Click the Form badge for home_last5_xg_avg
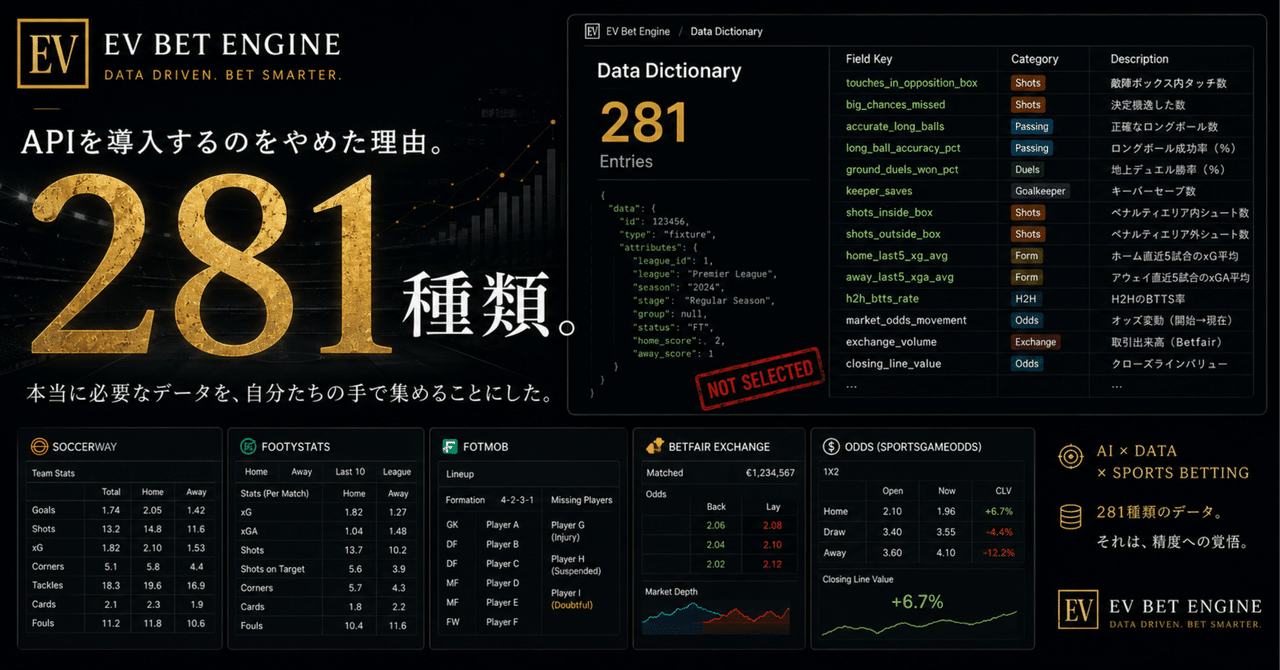Viewport: 1280px width, 670px height. click(1026, 255)
